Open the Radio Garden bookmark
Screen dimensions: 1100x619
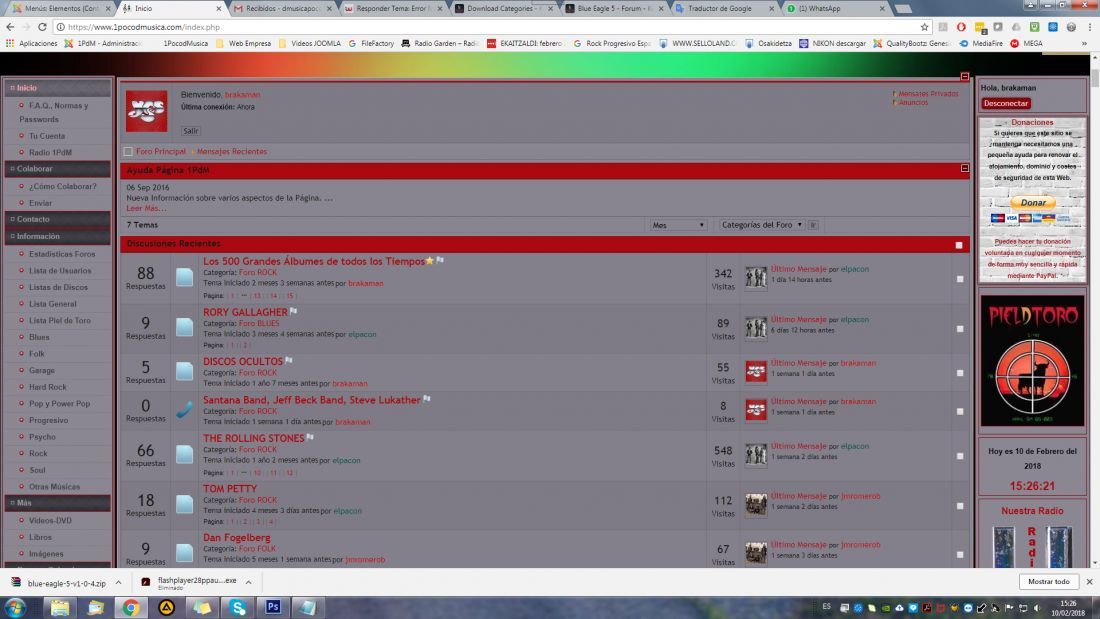click(x=439, y=44)
